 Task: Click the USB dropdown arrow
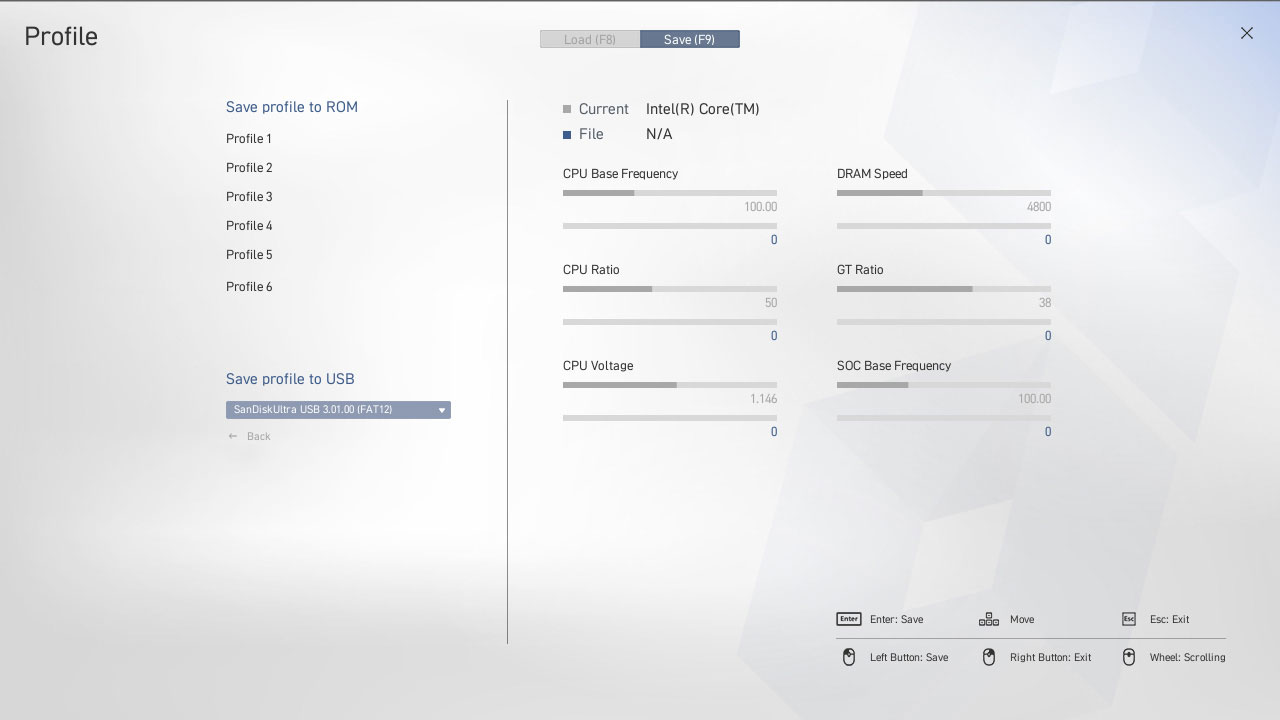tap(441, 410)
